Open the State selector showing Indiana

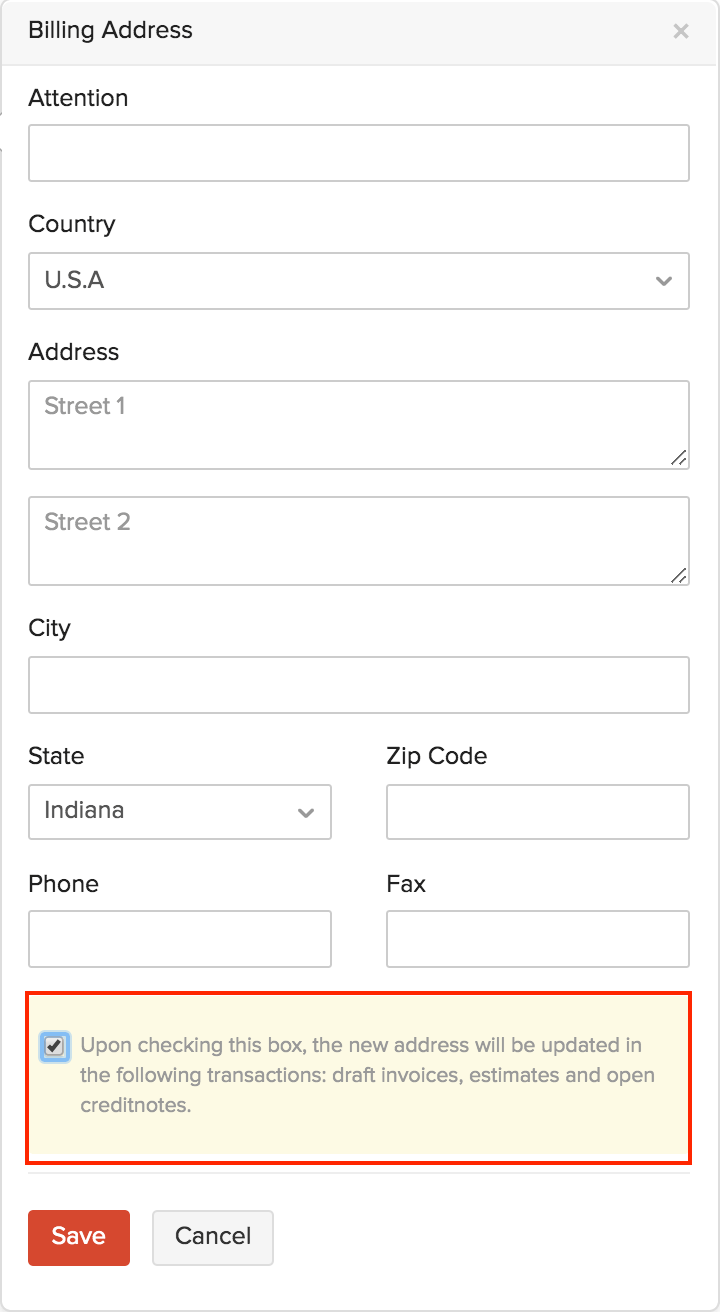pos(180,812)
